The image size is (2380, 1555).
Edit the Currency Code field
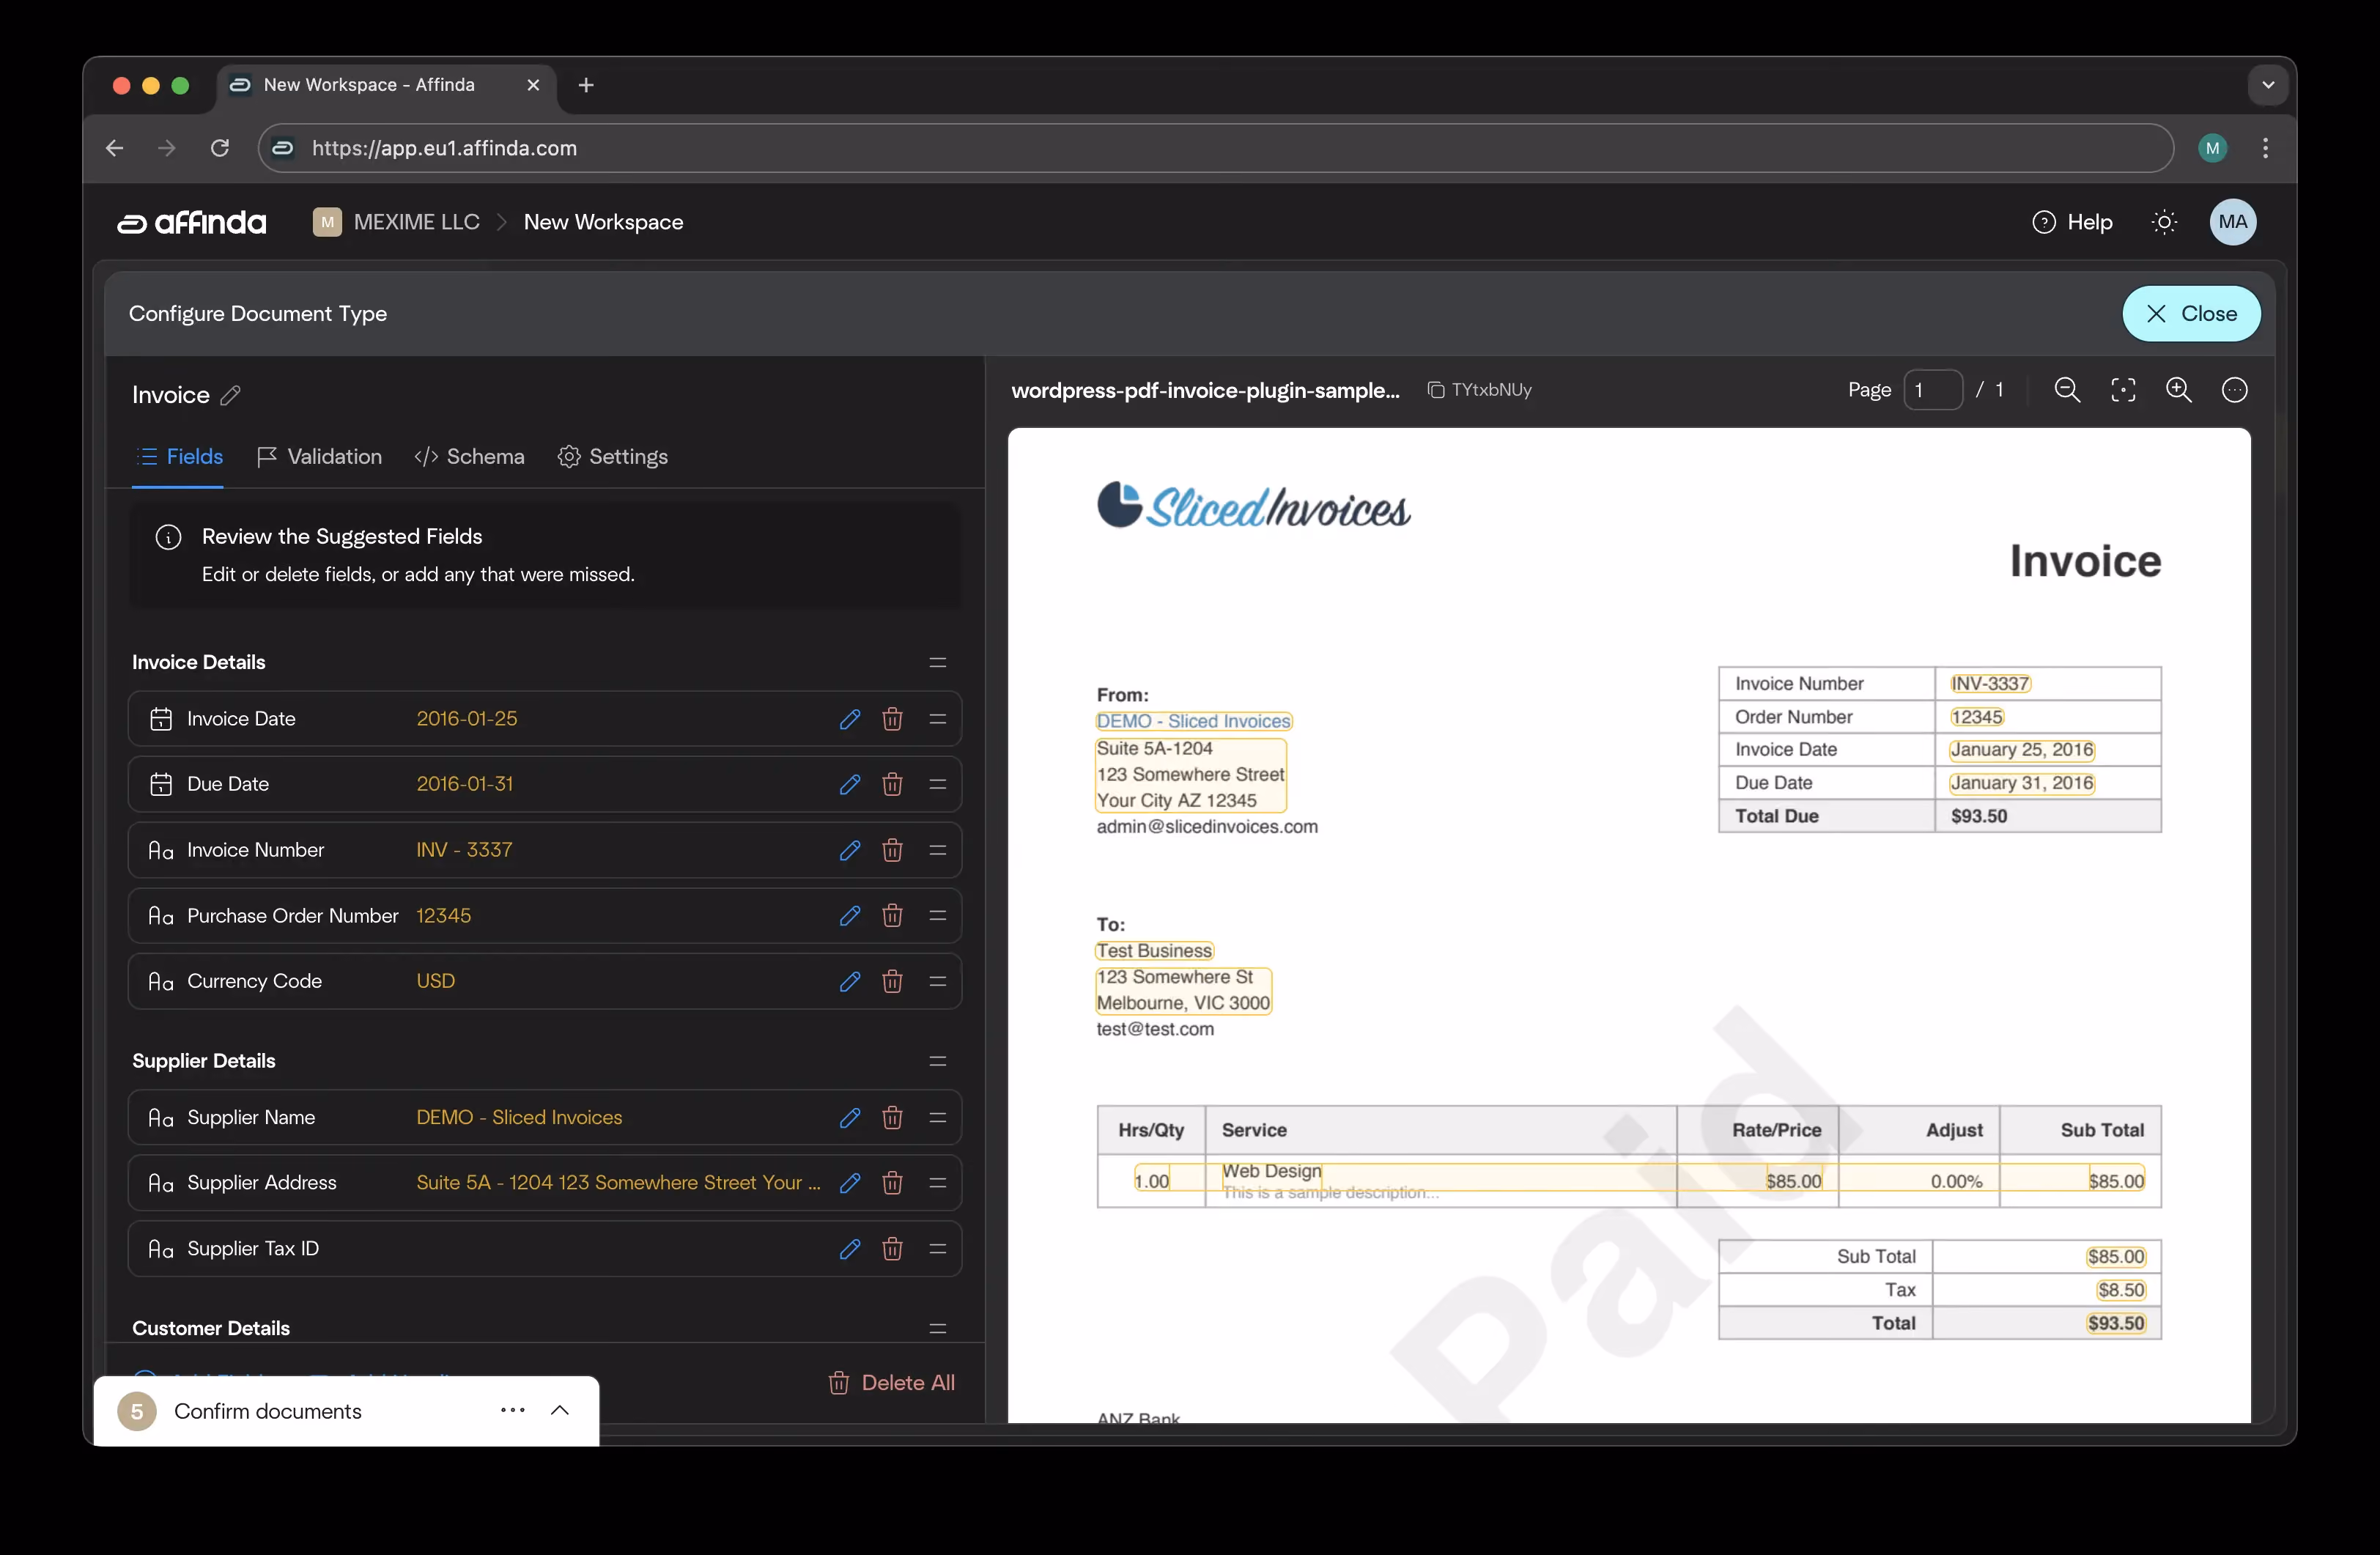point(849,981)
